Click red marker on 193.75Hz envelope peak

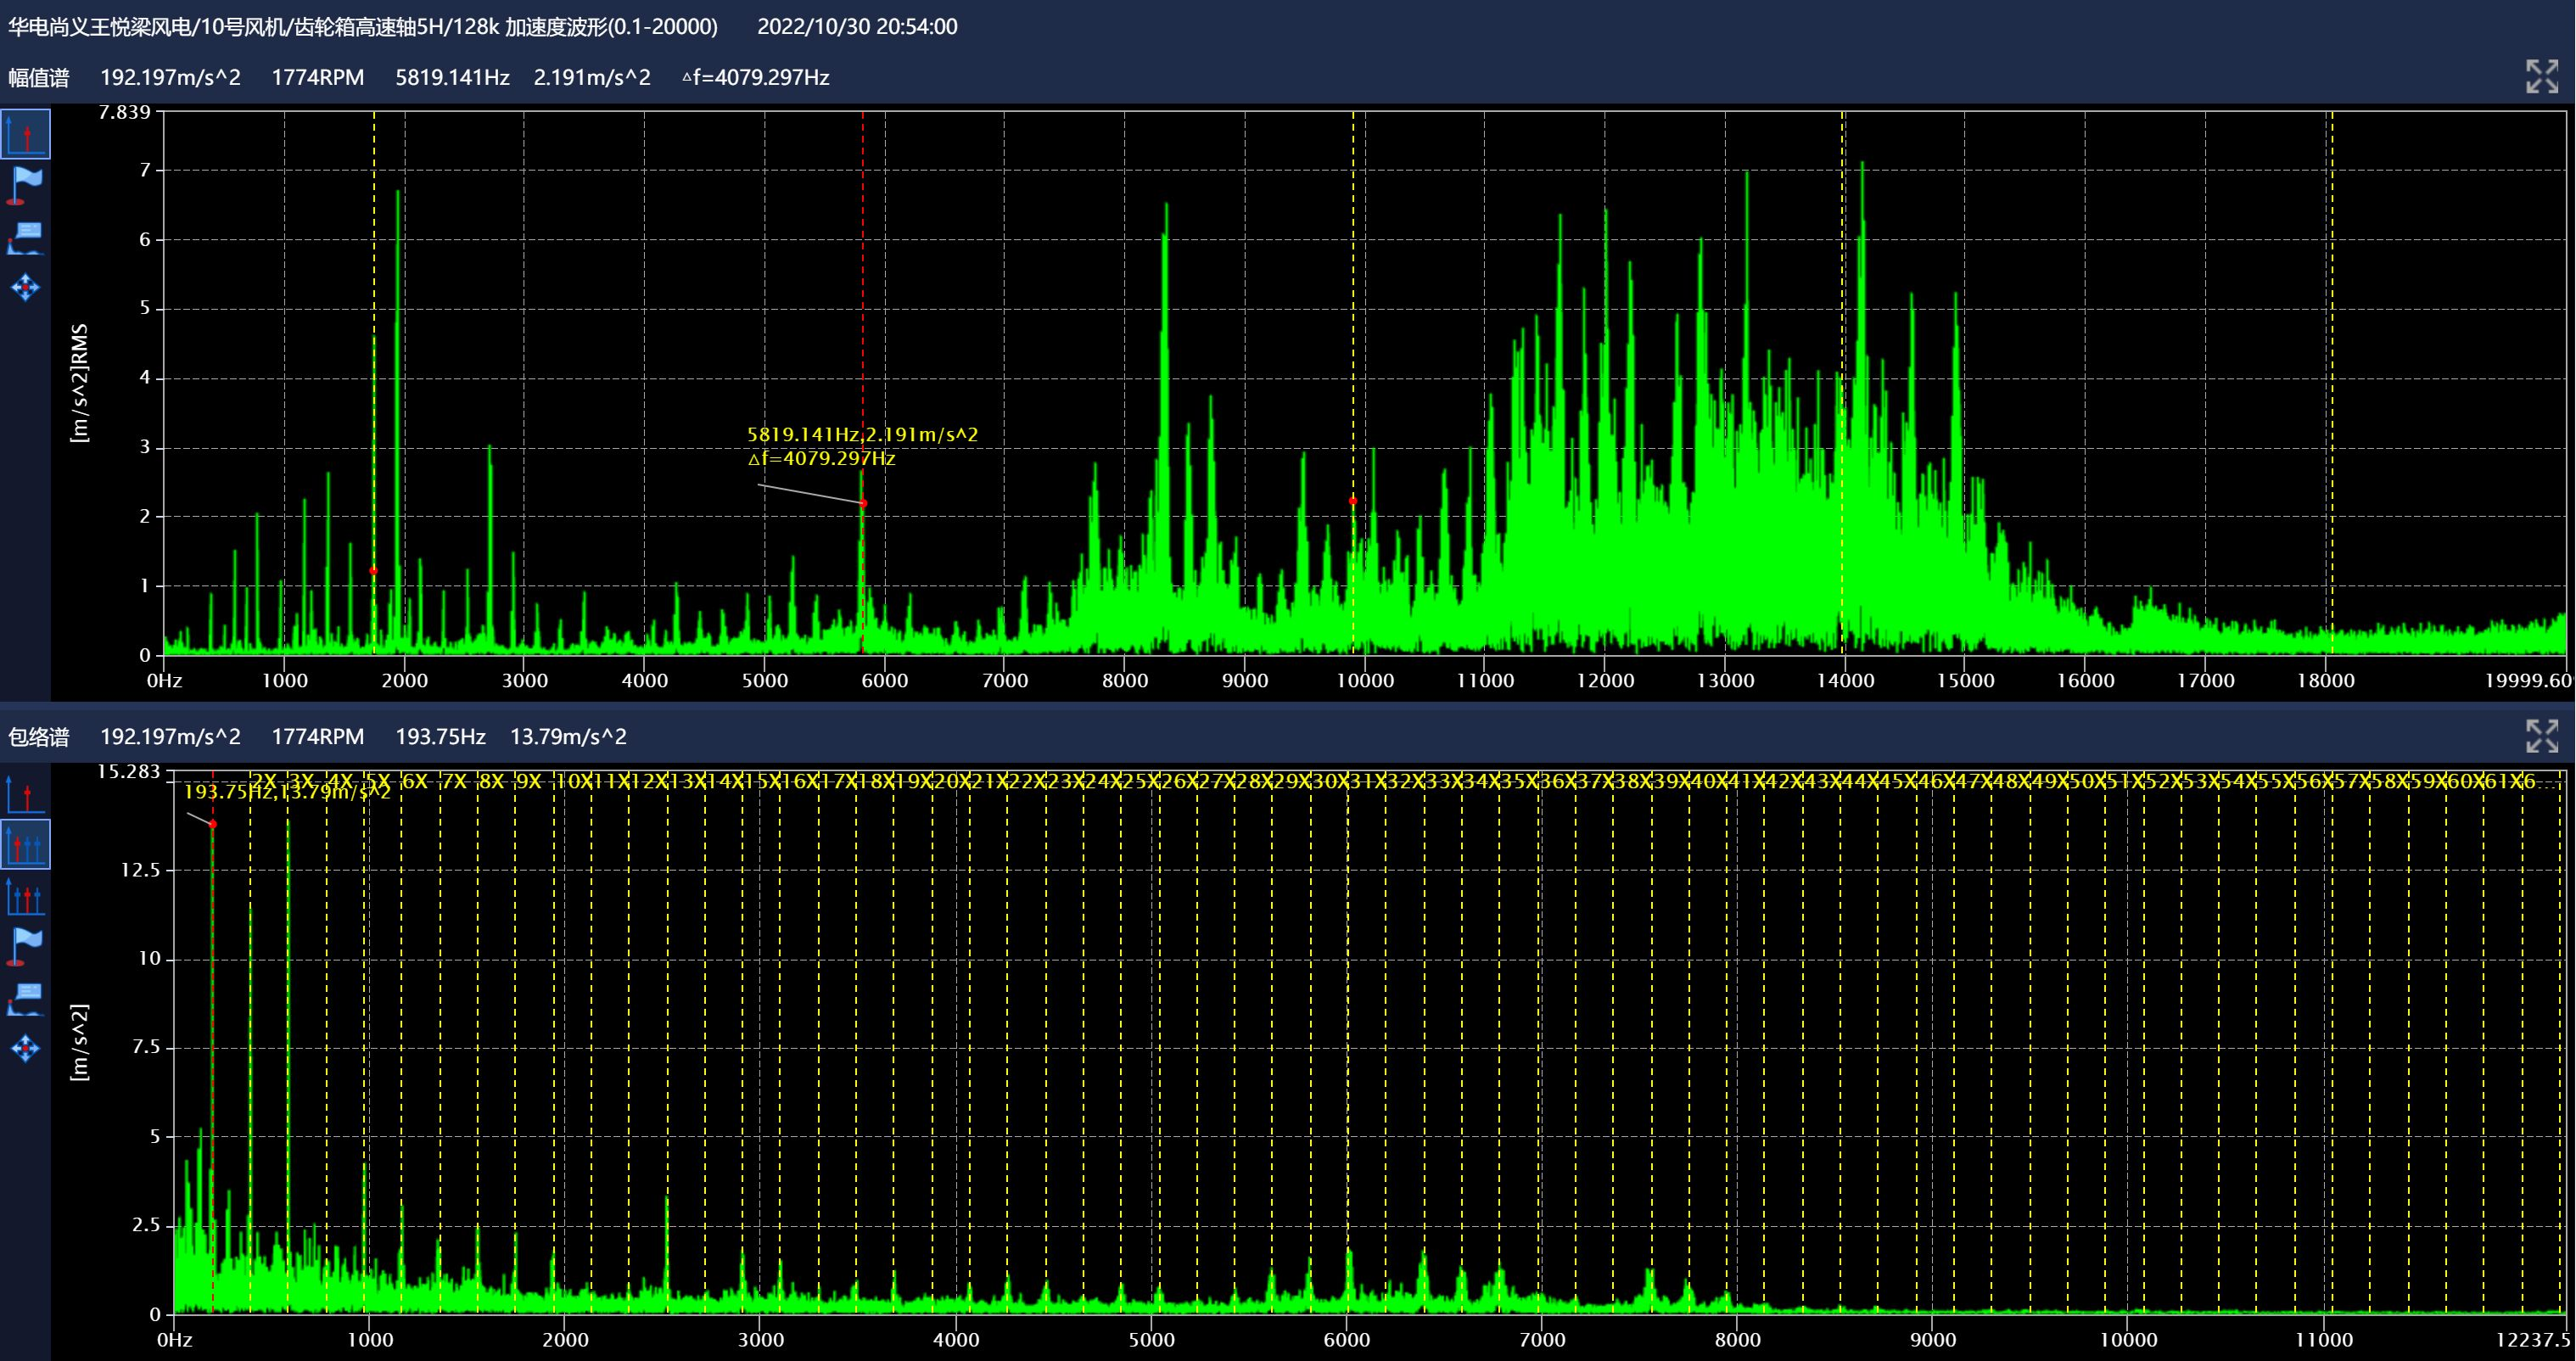[x=213, y=824]
